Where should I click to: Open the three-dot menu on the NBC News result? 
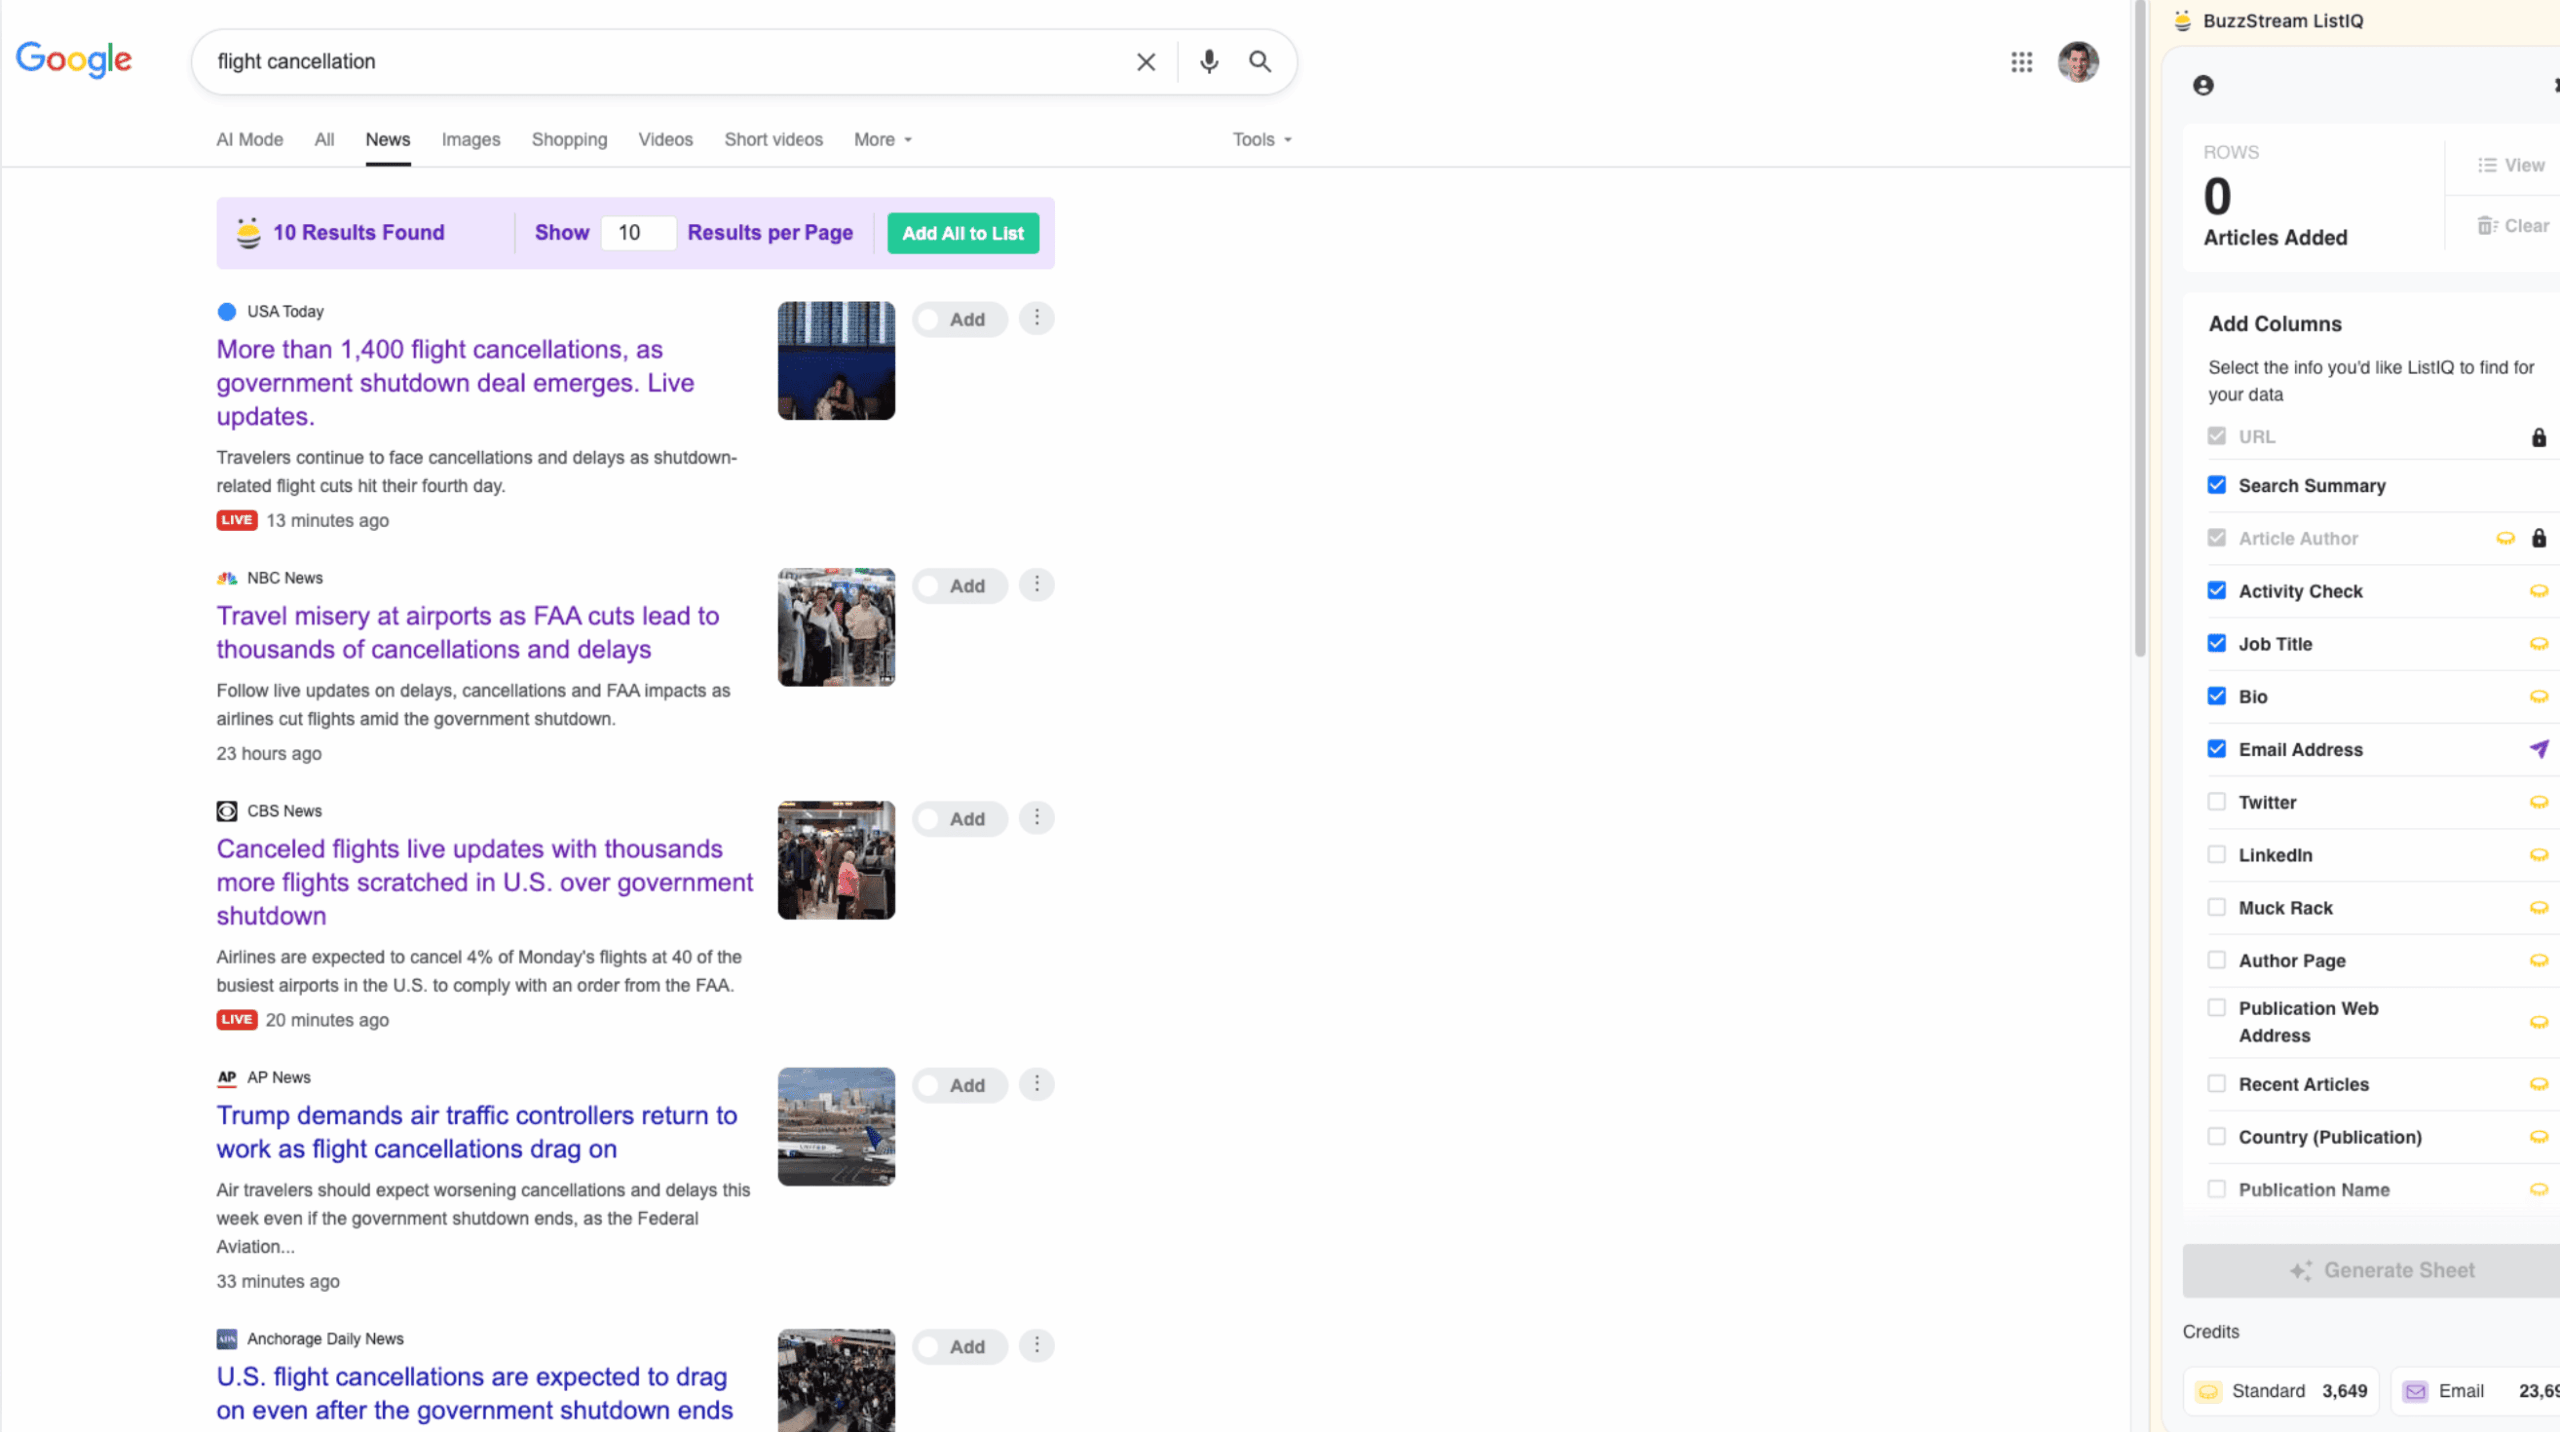(x=1037, y=585)
